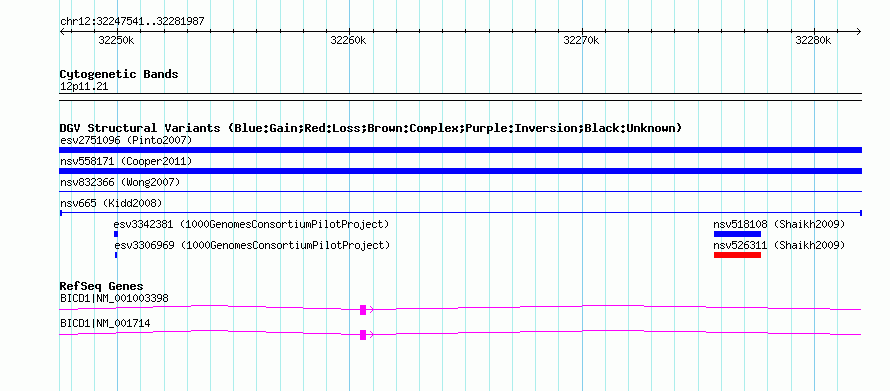Click the exon box on BICD1 NM_001714
Screen dimensions: 890x391
click(x=363, y=335)
